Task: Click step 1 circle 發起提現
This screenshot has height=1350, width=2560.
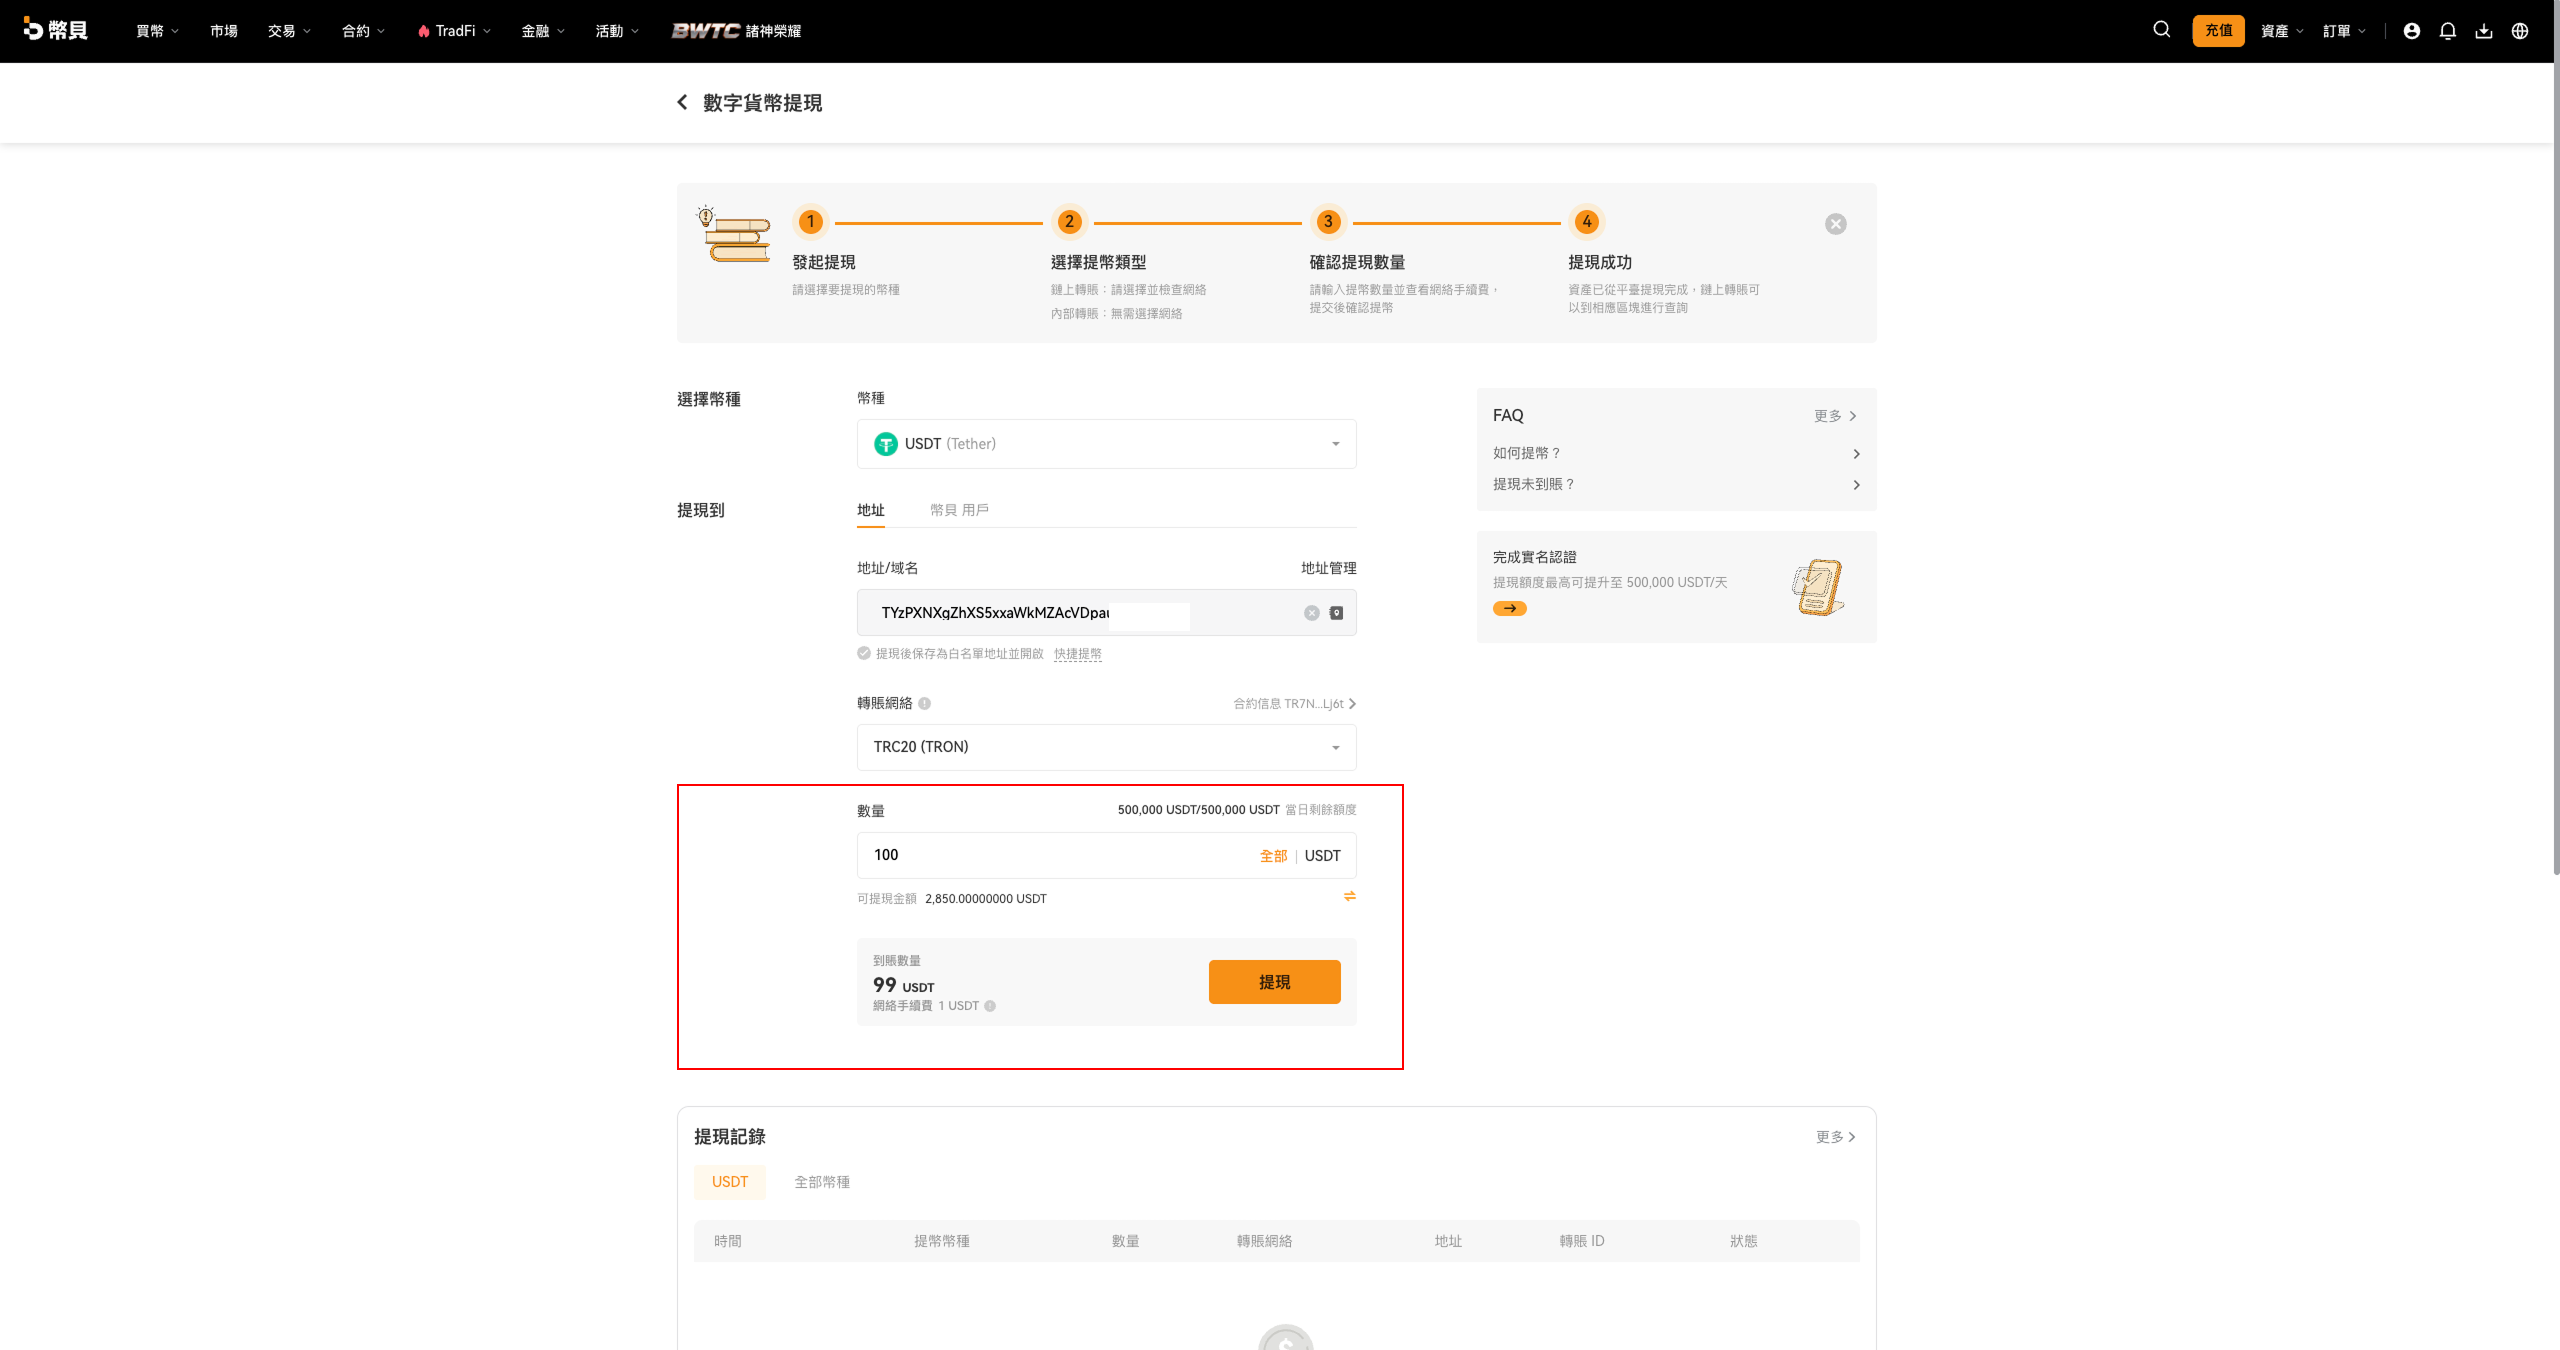Action: [x=810, y=222]
